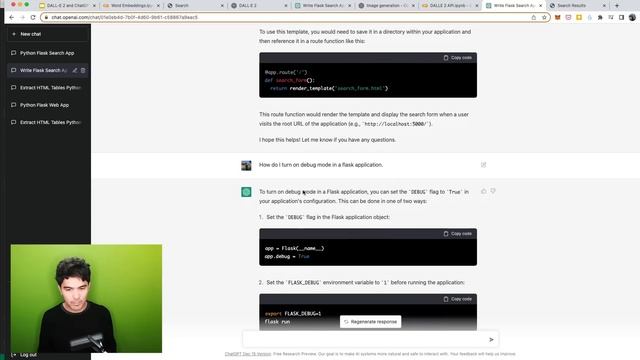Click the http://localhost:5000/ inline code
This screenshot has width=640, height=360.
(x=396, y=124)
